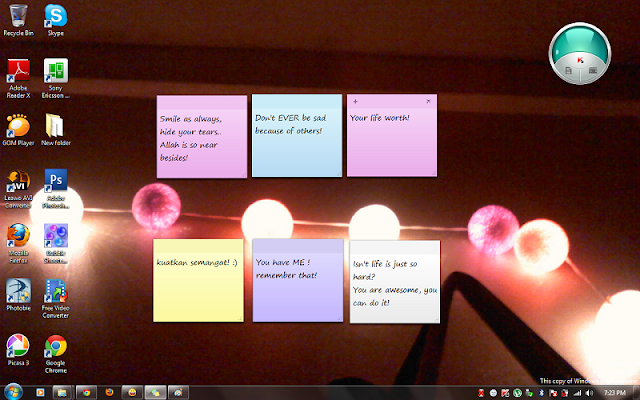640x400 pixels.
Task: Select the Google Chrome desktop shortcut
Action: click(56, 354)
